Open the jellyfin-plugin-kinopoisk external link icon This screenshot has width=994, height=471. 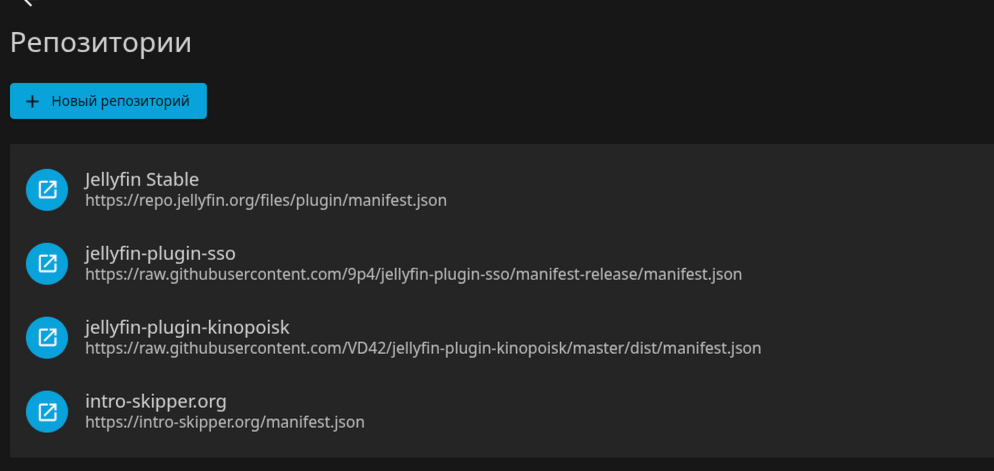coord(47,337)
